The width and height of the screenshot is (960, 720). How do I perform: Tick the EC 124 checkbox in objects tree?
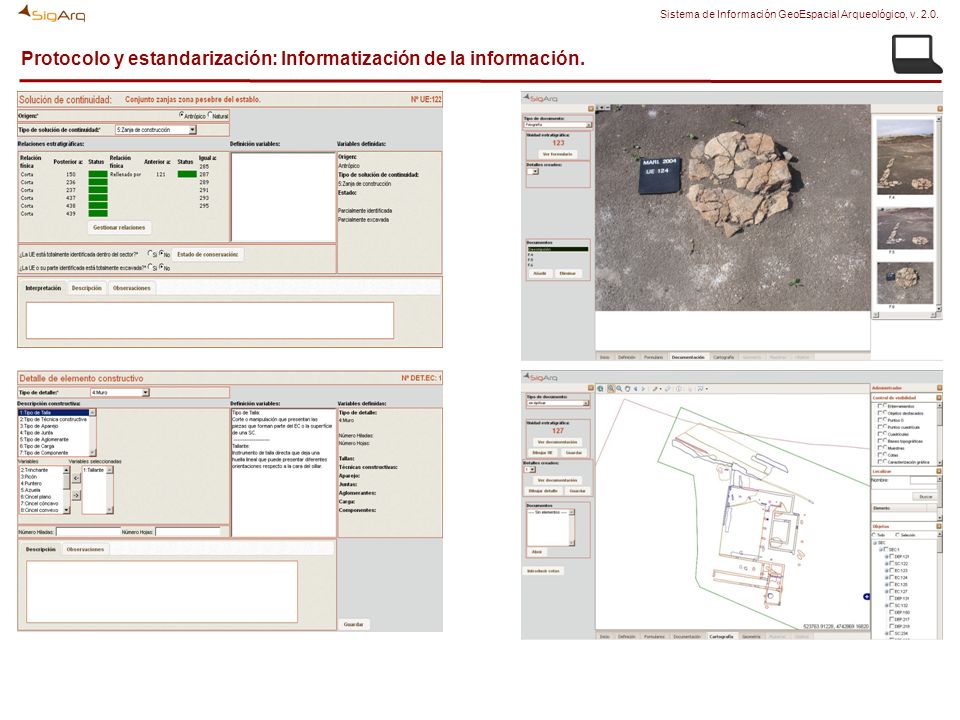(892, 577)
